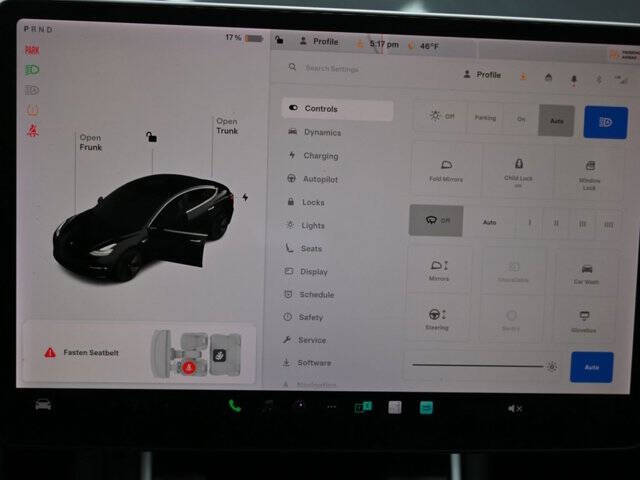
Task: Tap Open Trunk on car view
Action: 227,126
